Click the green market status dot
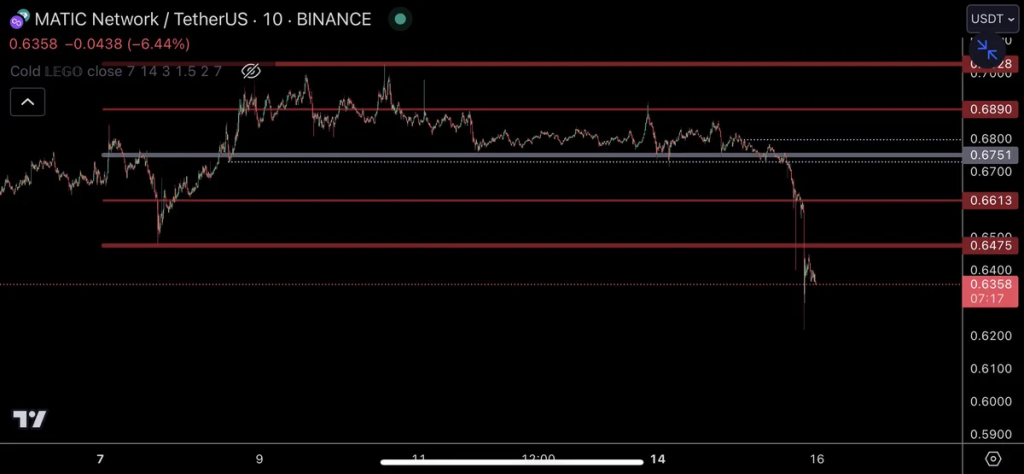 400,20
